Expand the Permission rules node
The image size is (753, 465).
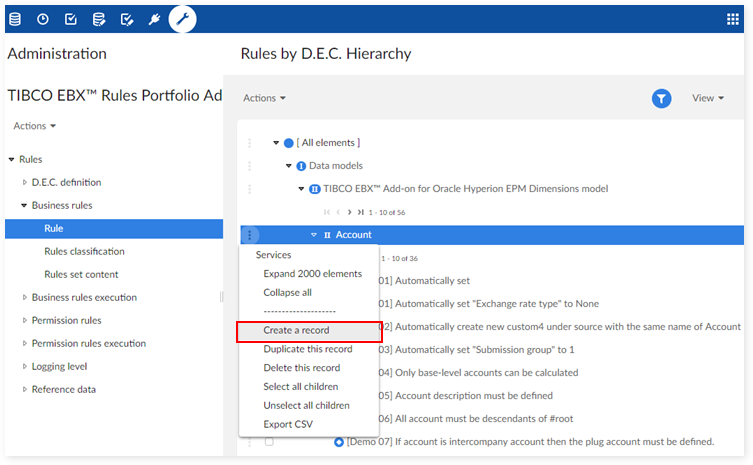point(24,320)
